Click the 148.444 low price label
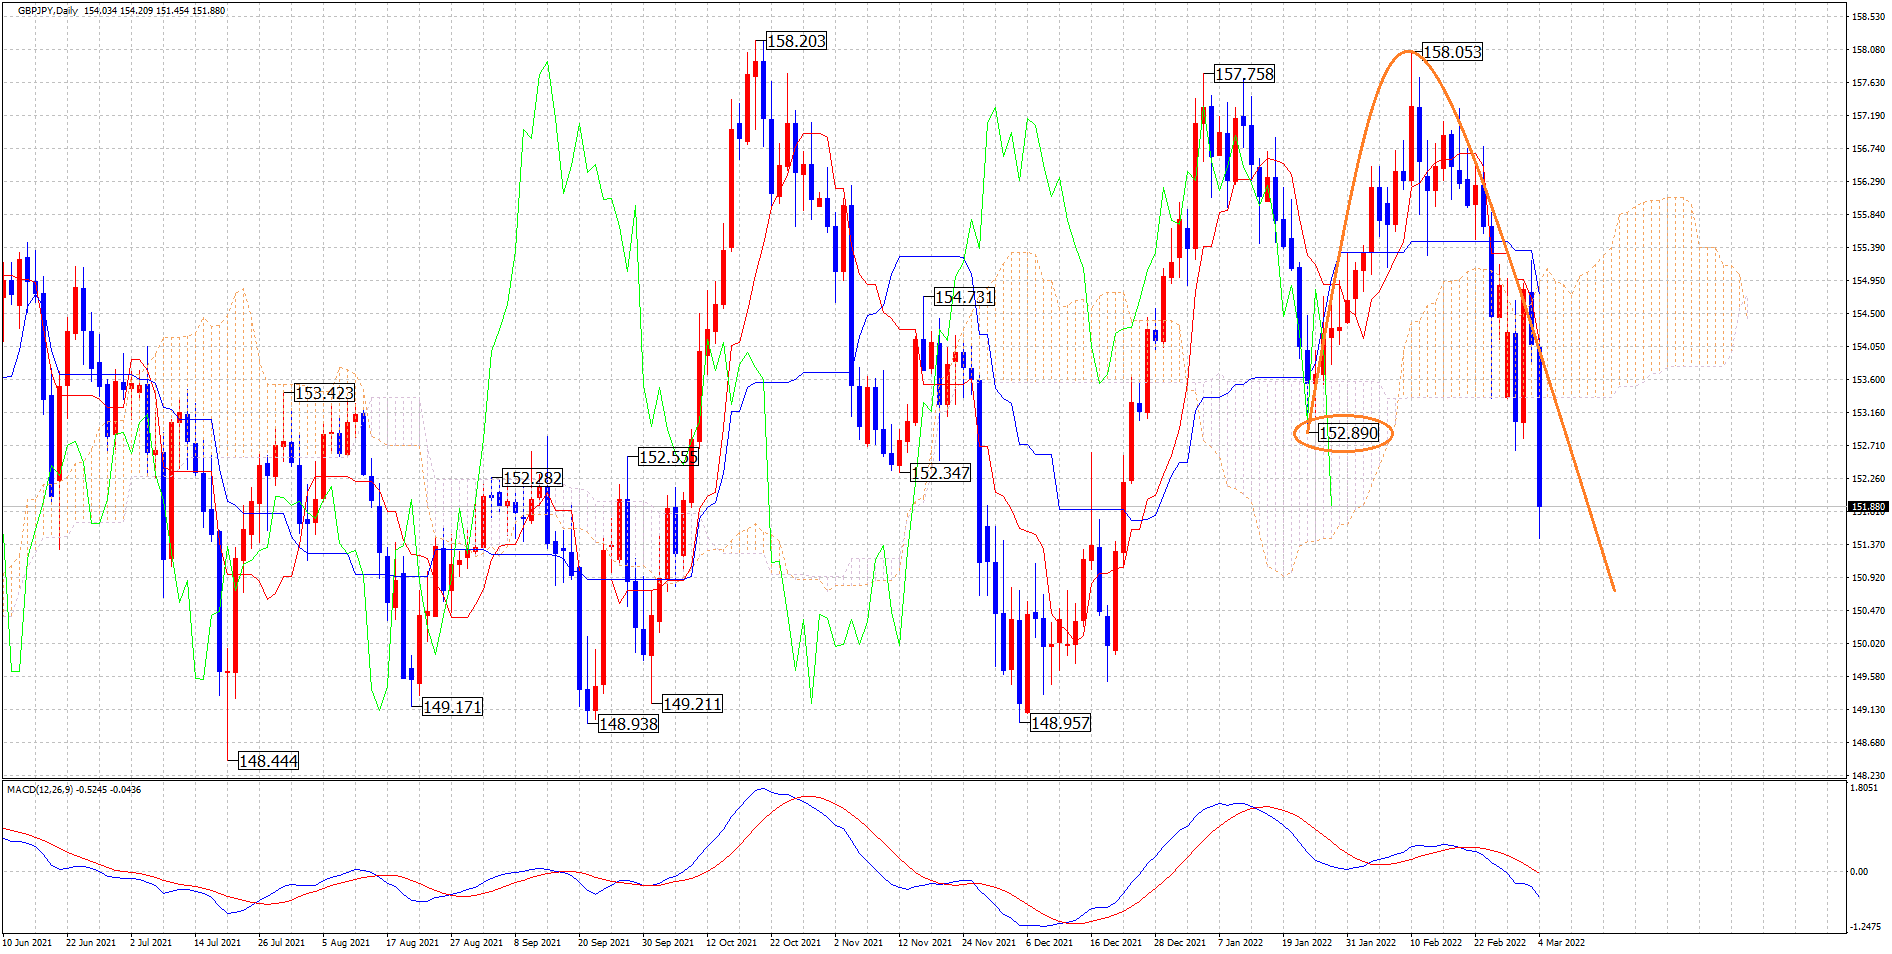 coord(268,761)
